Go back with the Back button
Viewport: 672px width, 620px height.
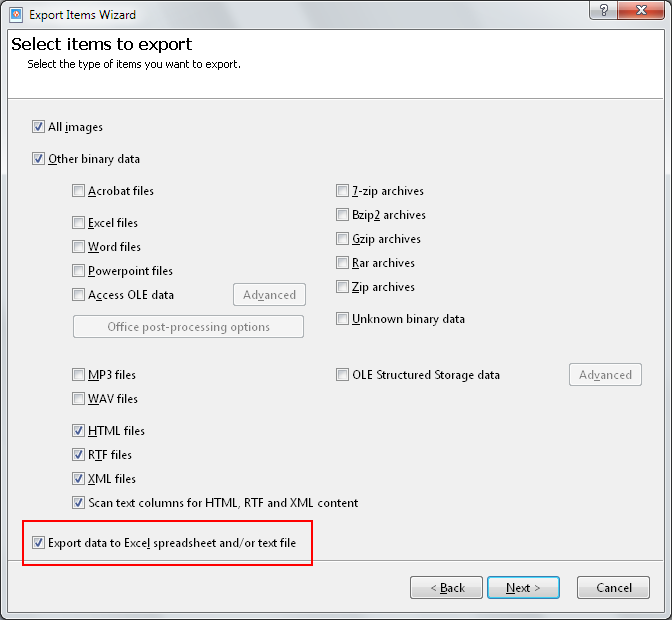pos(446,588)
